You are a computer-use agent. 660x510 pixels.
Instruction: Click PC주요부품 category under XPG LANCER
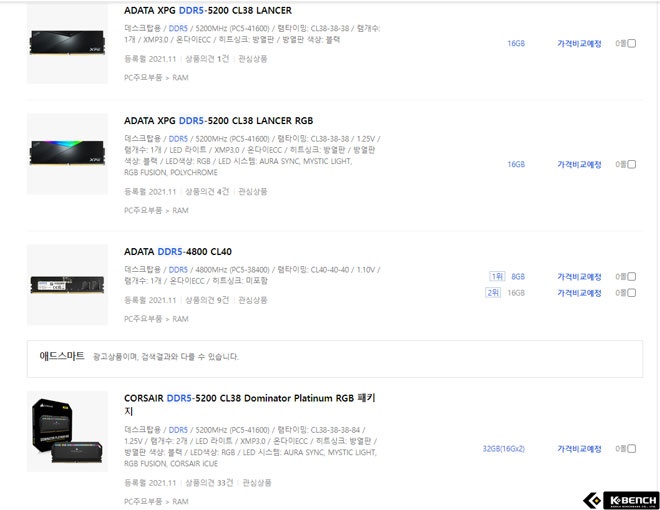pyautogui.click(x=143, y=78)
